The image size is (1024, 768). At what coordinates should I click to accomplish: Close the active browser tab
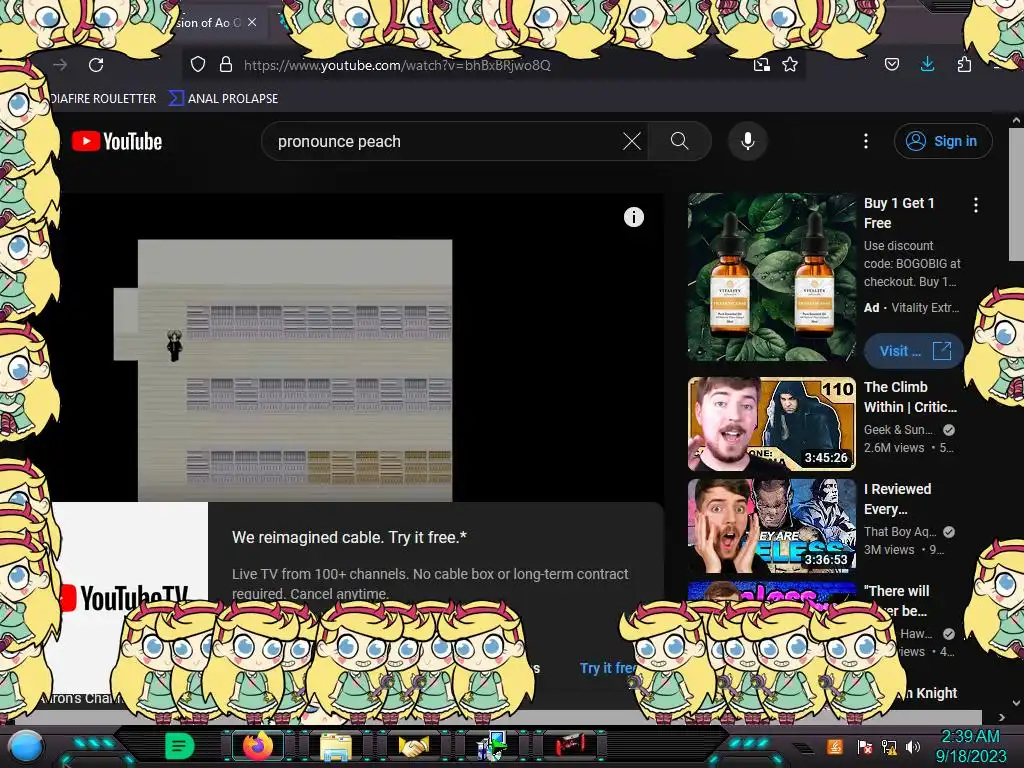(x=252, y=22)
